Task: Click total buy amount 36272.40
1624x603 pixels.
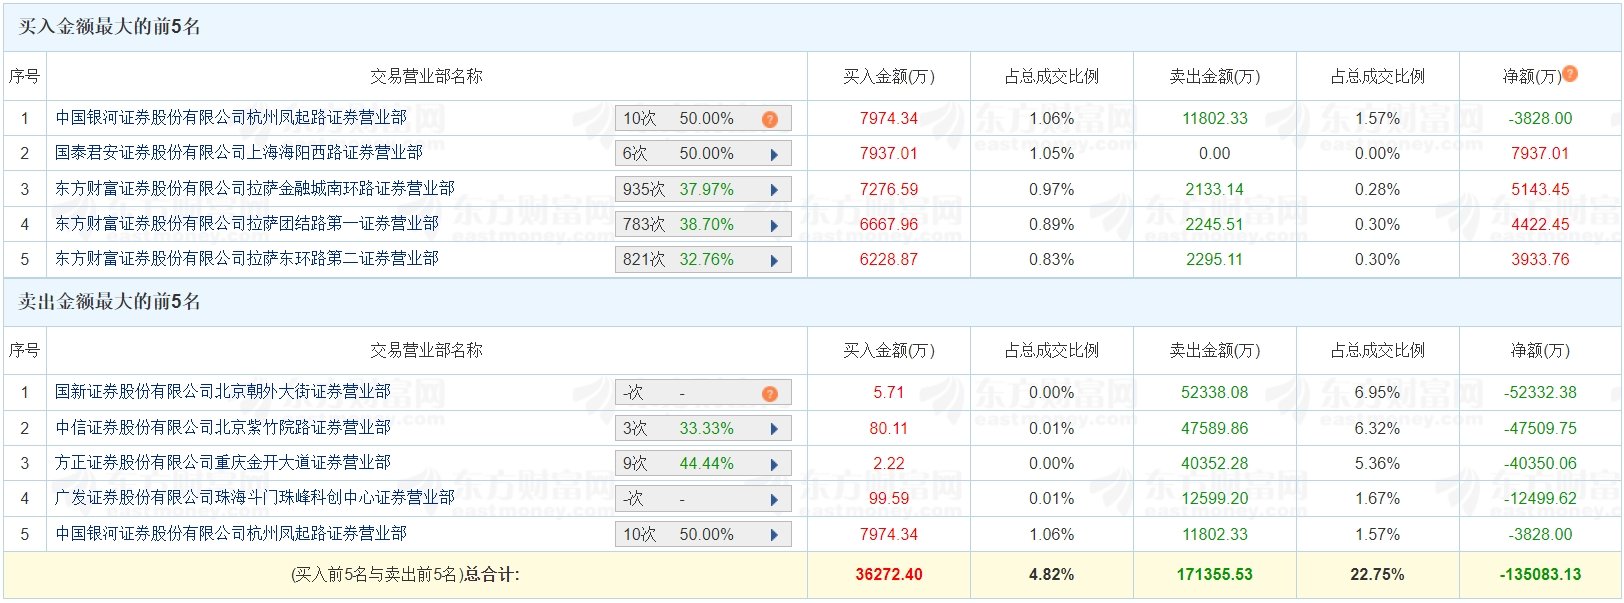Action: (x=888, y=575)
